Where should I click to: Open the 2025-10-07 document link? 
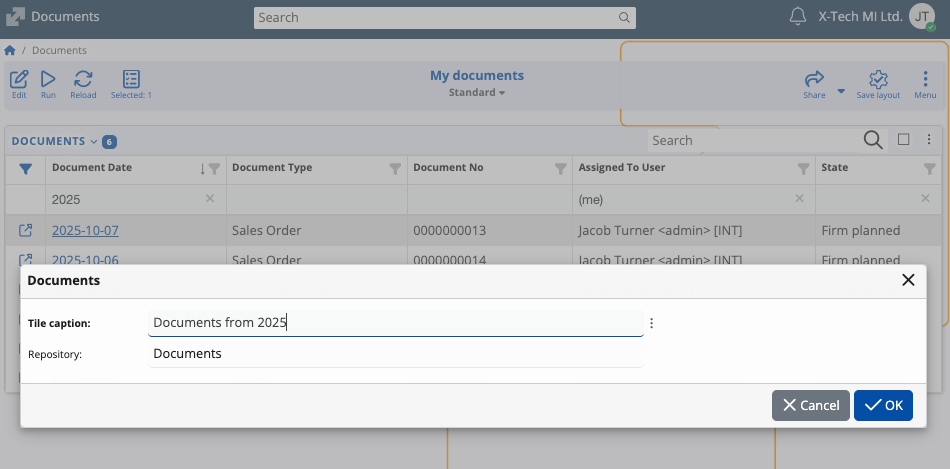85,231
